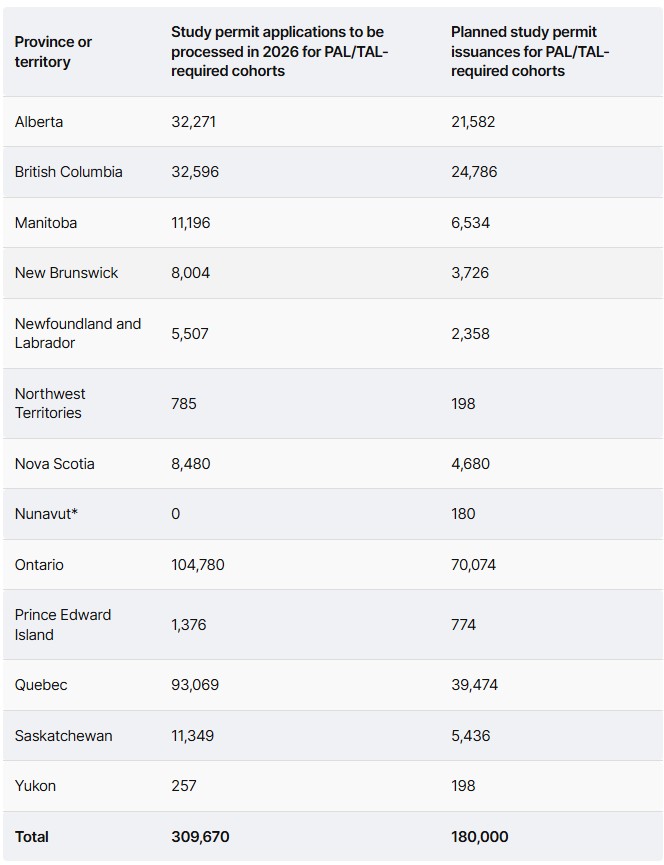Screen dimensions: 664x865
Task: Click Ontario's 70,074 issuances figure
Action: 474,565
